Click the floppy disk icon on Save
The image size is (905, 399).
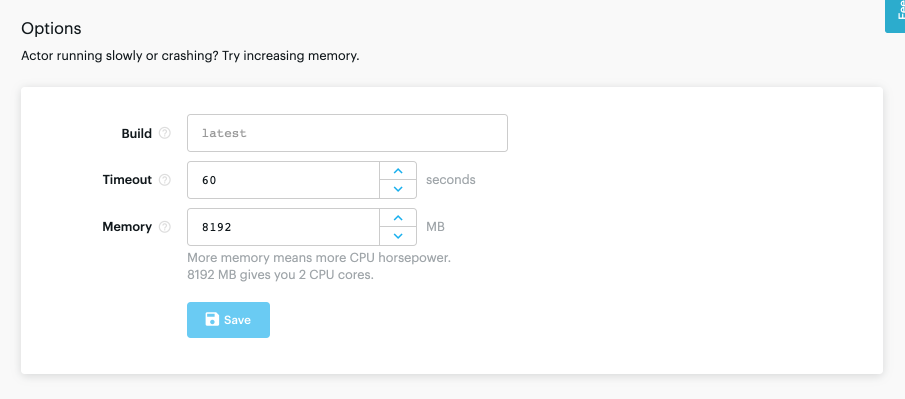click(x=212, y=319)
